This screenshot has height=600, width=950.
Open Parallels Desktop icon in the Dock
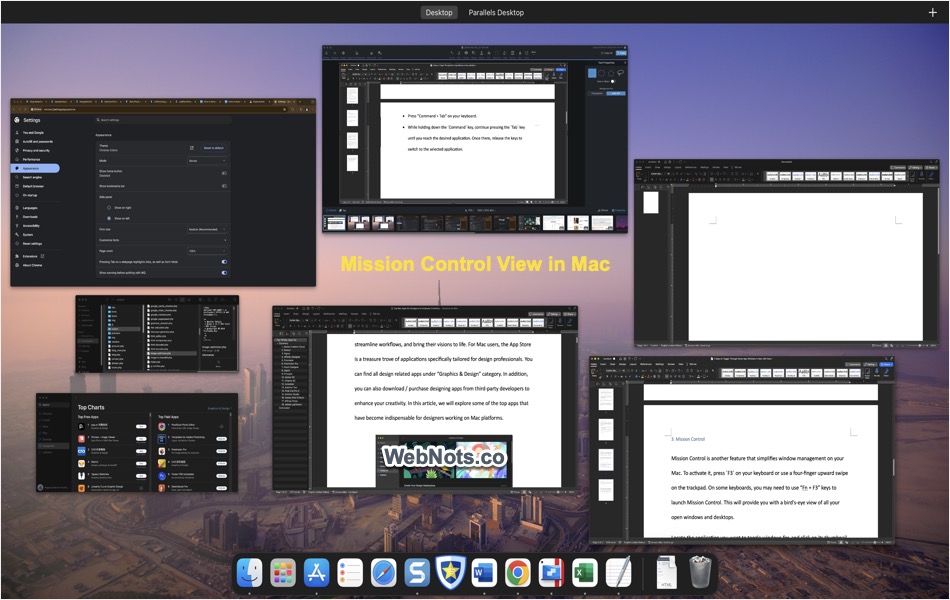[551, 573]
